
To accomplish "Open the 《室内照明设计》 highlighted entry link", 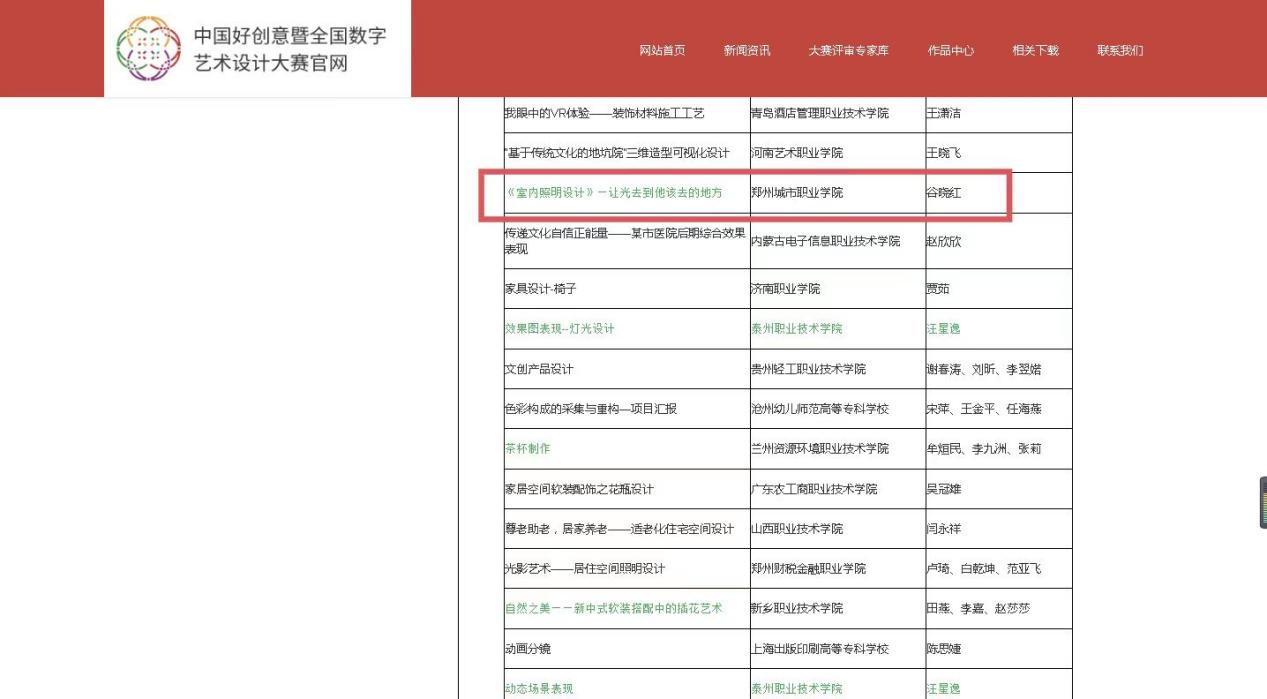I will [613, 192].
